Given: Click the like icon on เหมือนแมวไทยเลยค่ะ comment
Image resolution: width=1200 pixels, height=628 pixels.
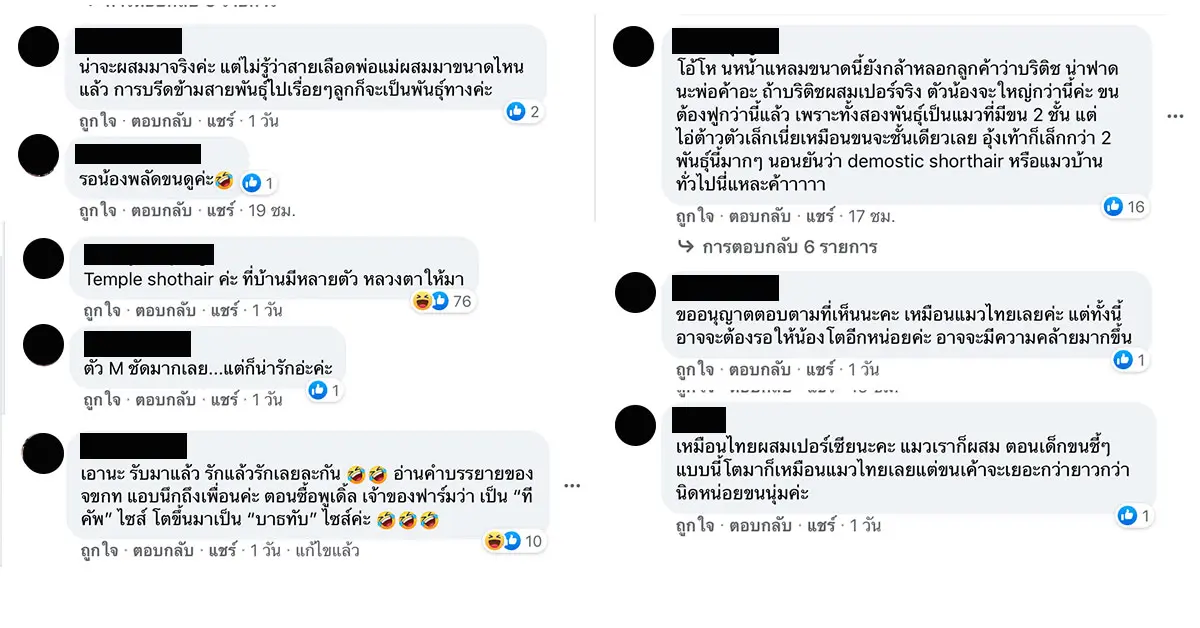Looking at the screenshot, I should coord(1123,360).
